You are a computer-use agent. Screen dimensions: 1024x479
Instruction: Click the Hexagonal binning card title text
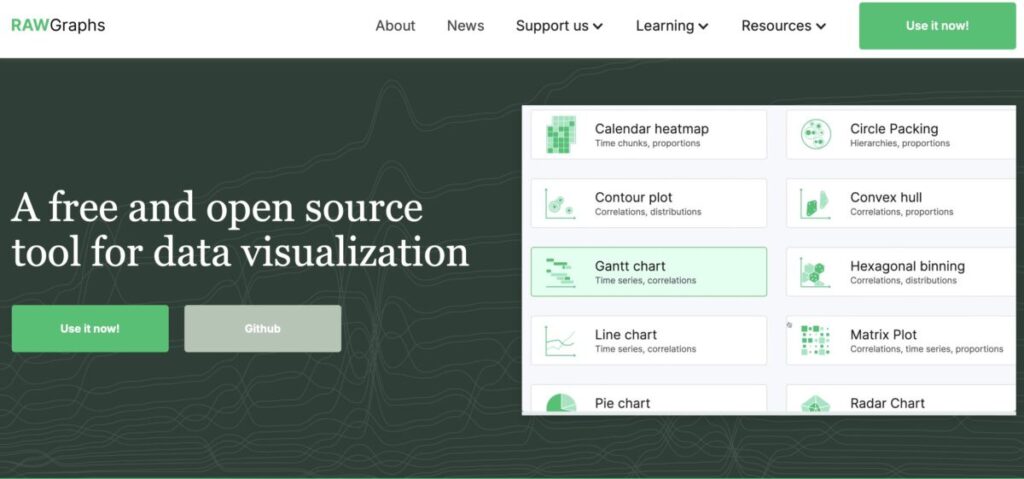point(907,266)
